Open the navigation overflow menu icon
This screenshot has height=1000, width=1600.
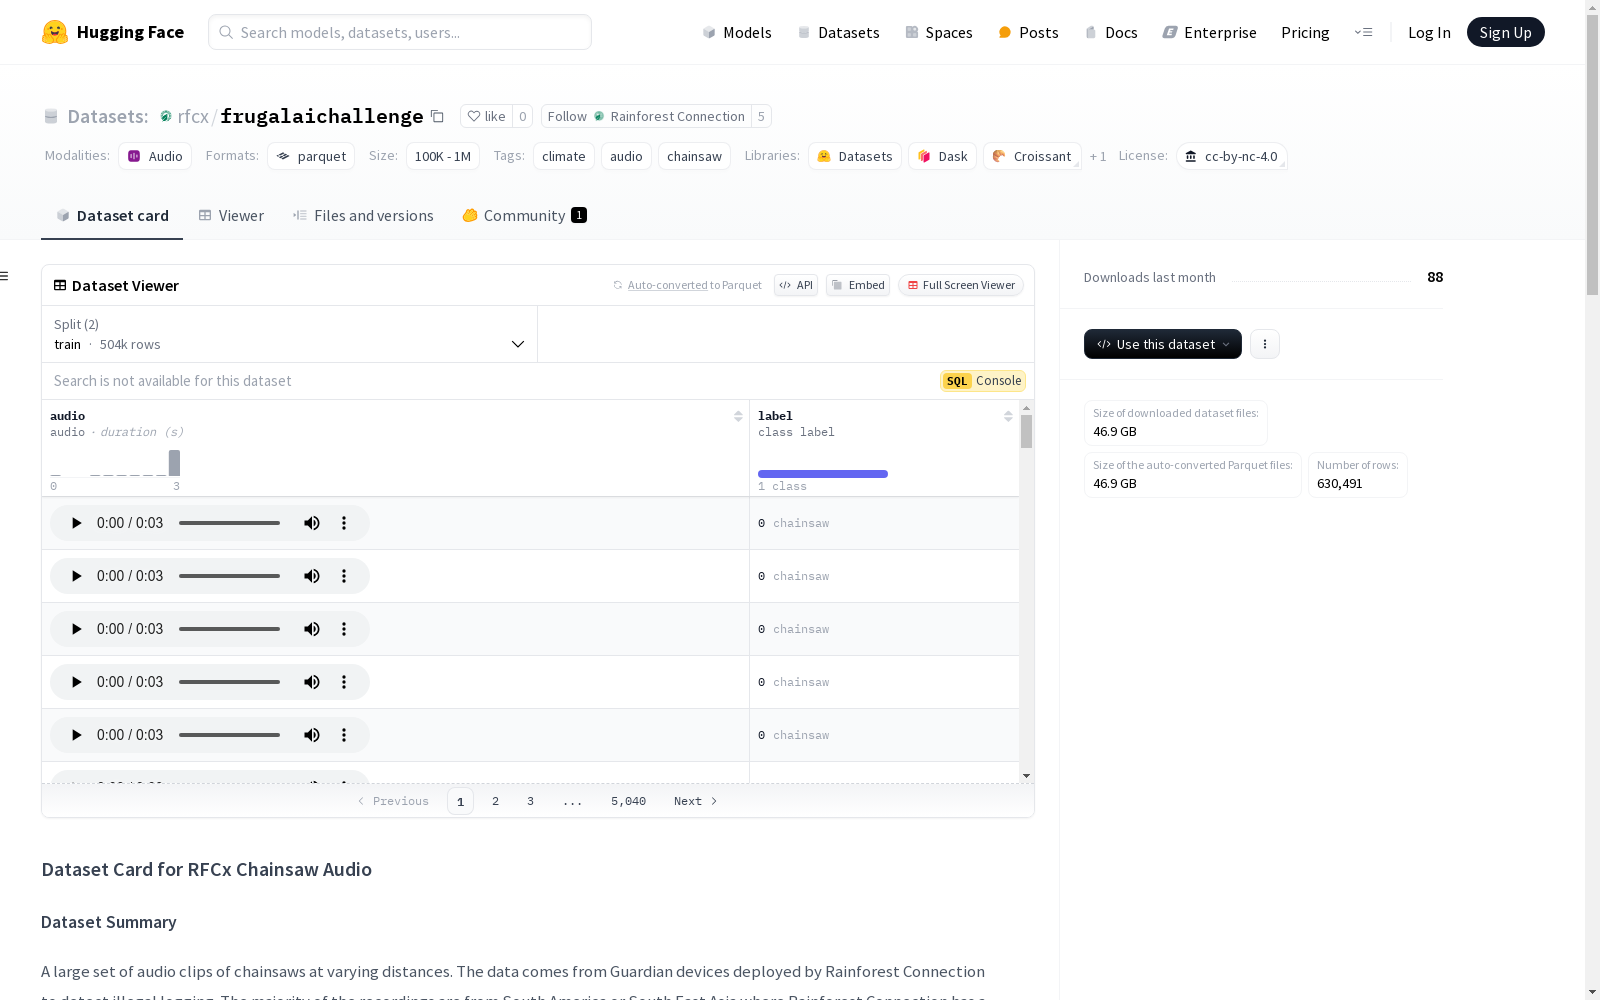coord(1363,32)
